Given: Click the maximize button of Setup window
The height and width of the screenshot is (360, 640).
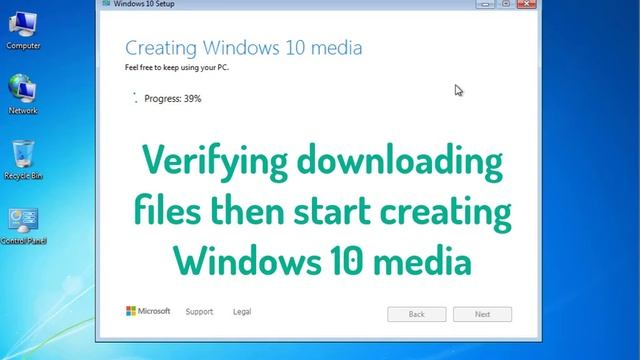Looking at the screenshot, I should click(506, 4).
